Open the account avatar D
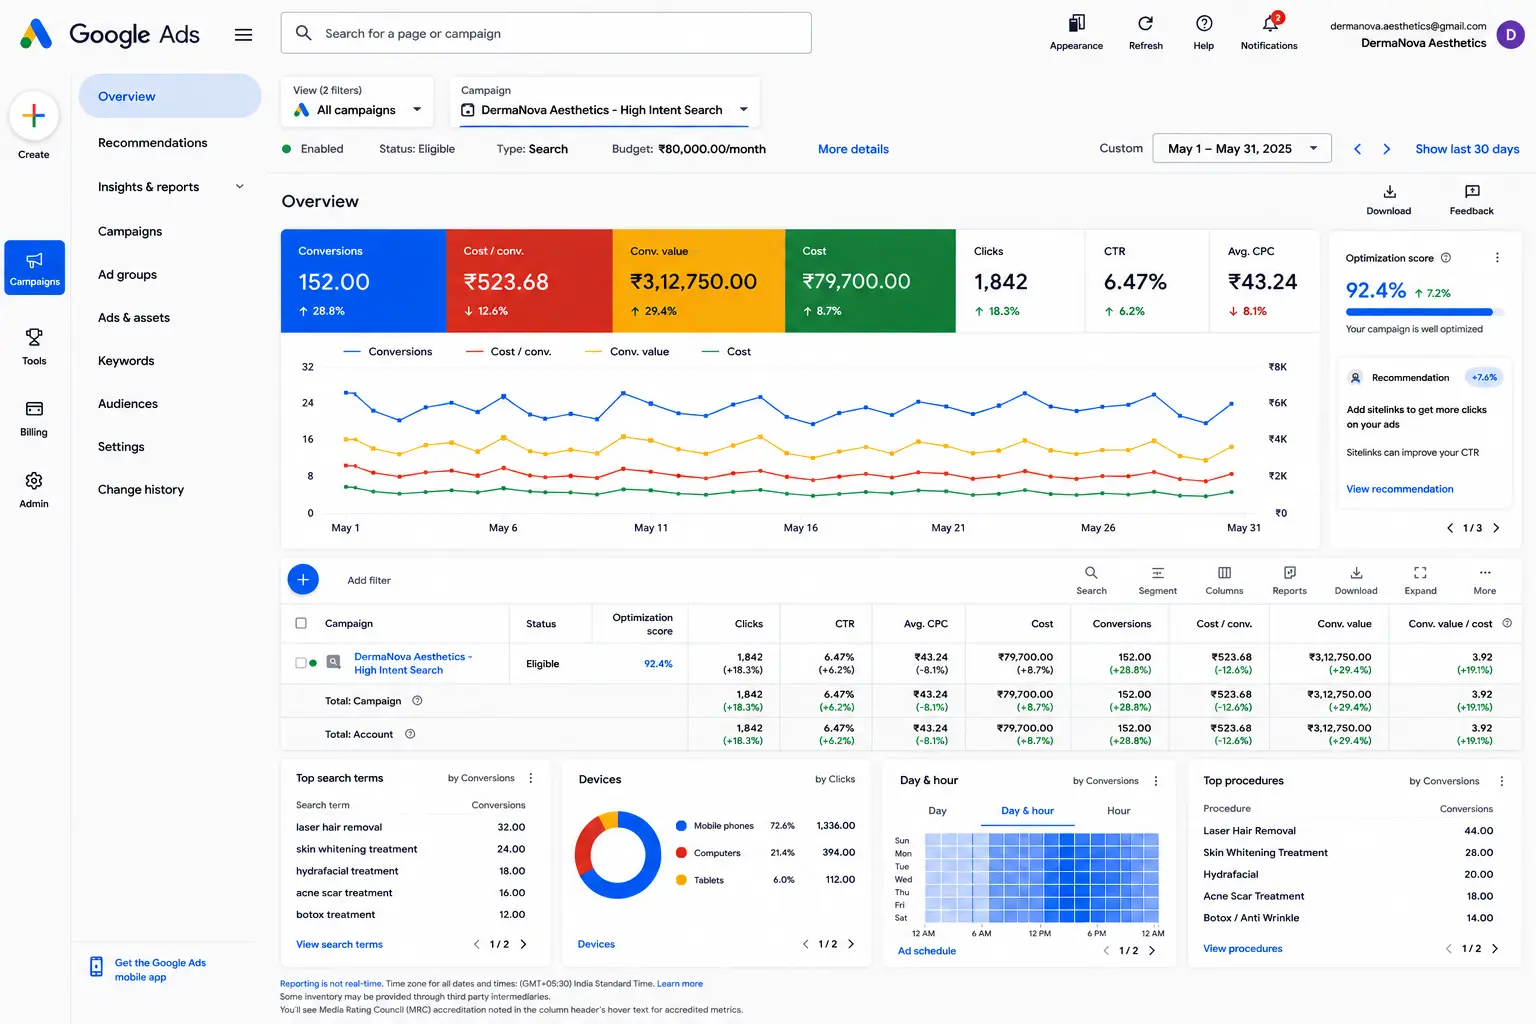 point(1510,35)
